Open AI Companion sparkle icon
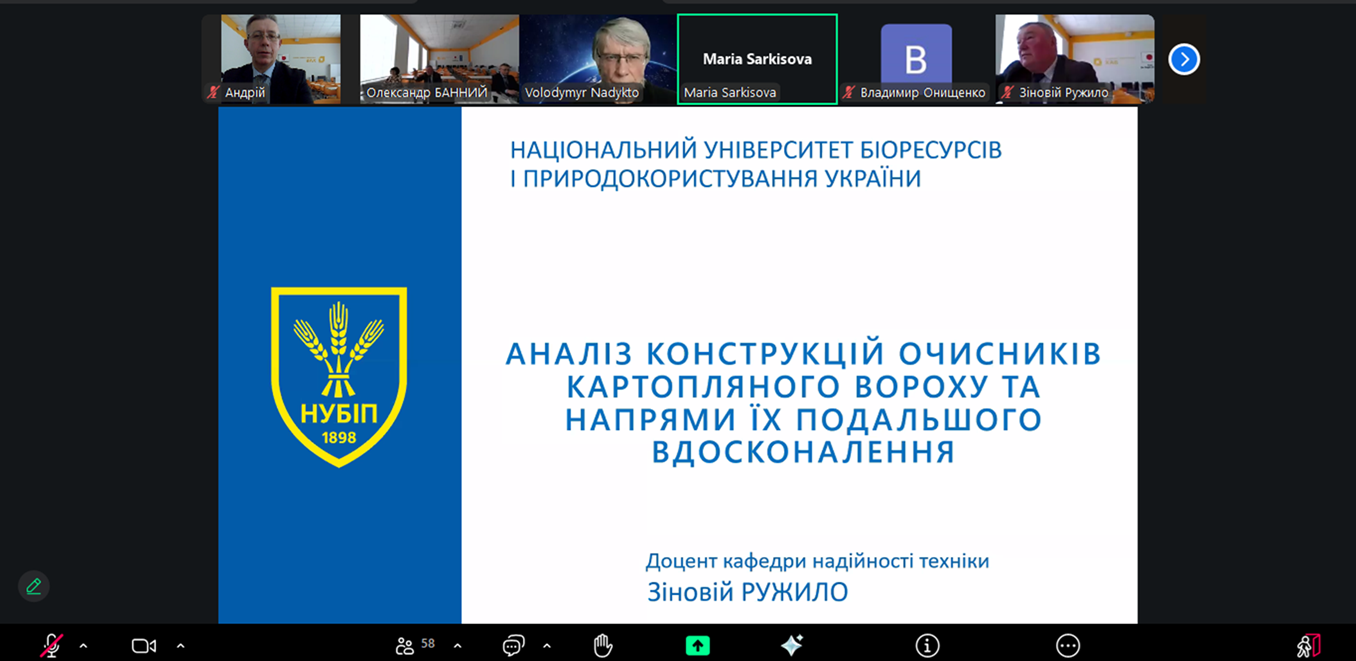This screenshot has height=661, width=1356. (x=791, y=646)
